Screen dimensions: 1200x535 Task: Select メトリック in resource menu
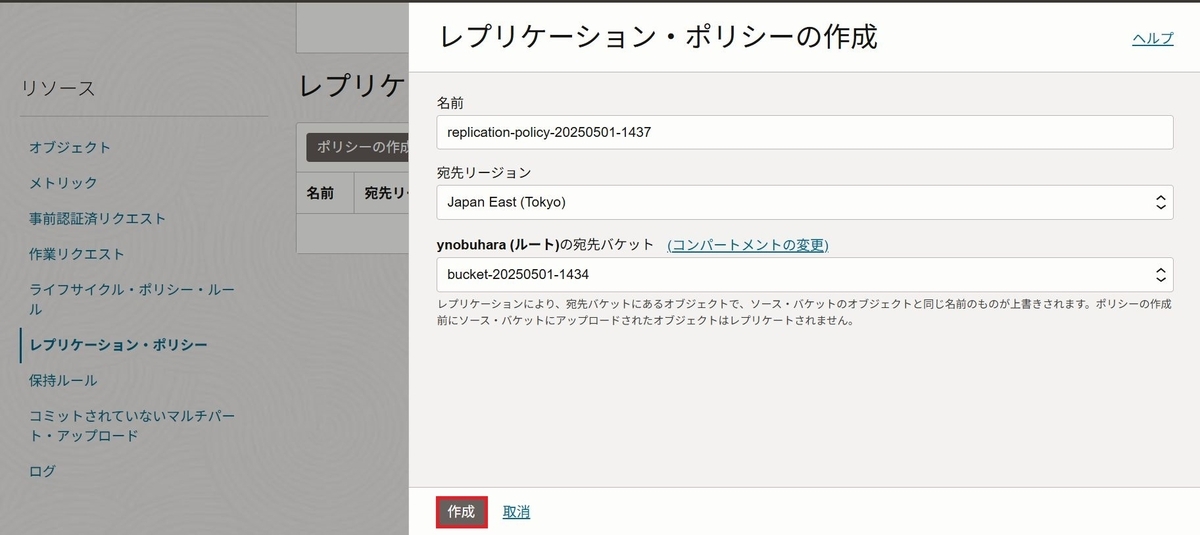63,183
